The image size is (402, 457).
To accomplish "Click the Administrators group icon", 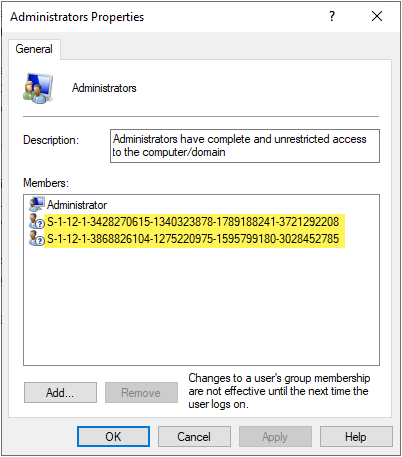I will pos(38,88).
